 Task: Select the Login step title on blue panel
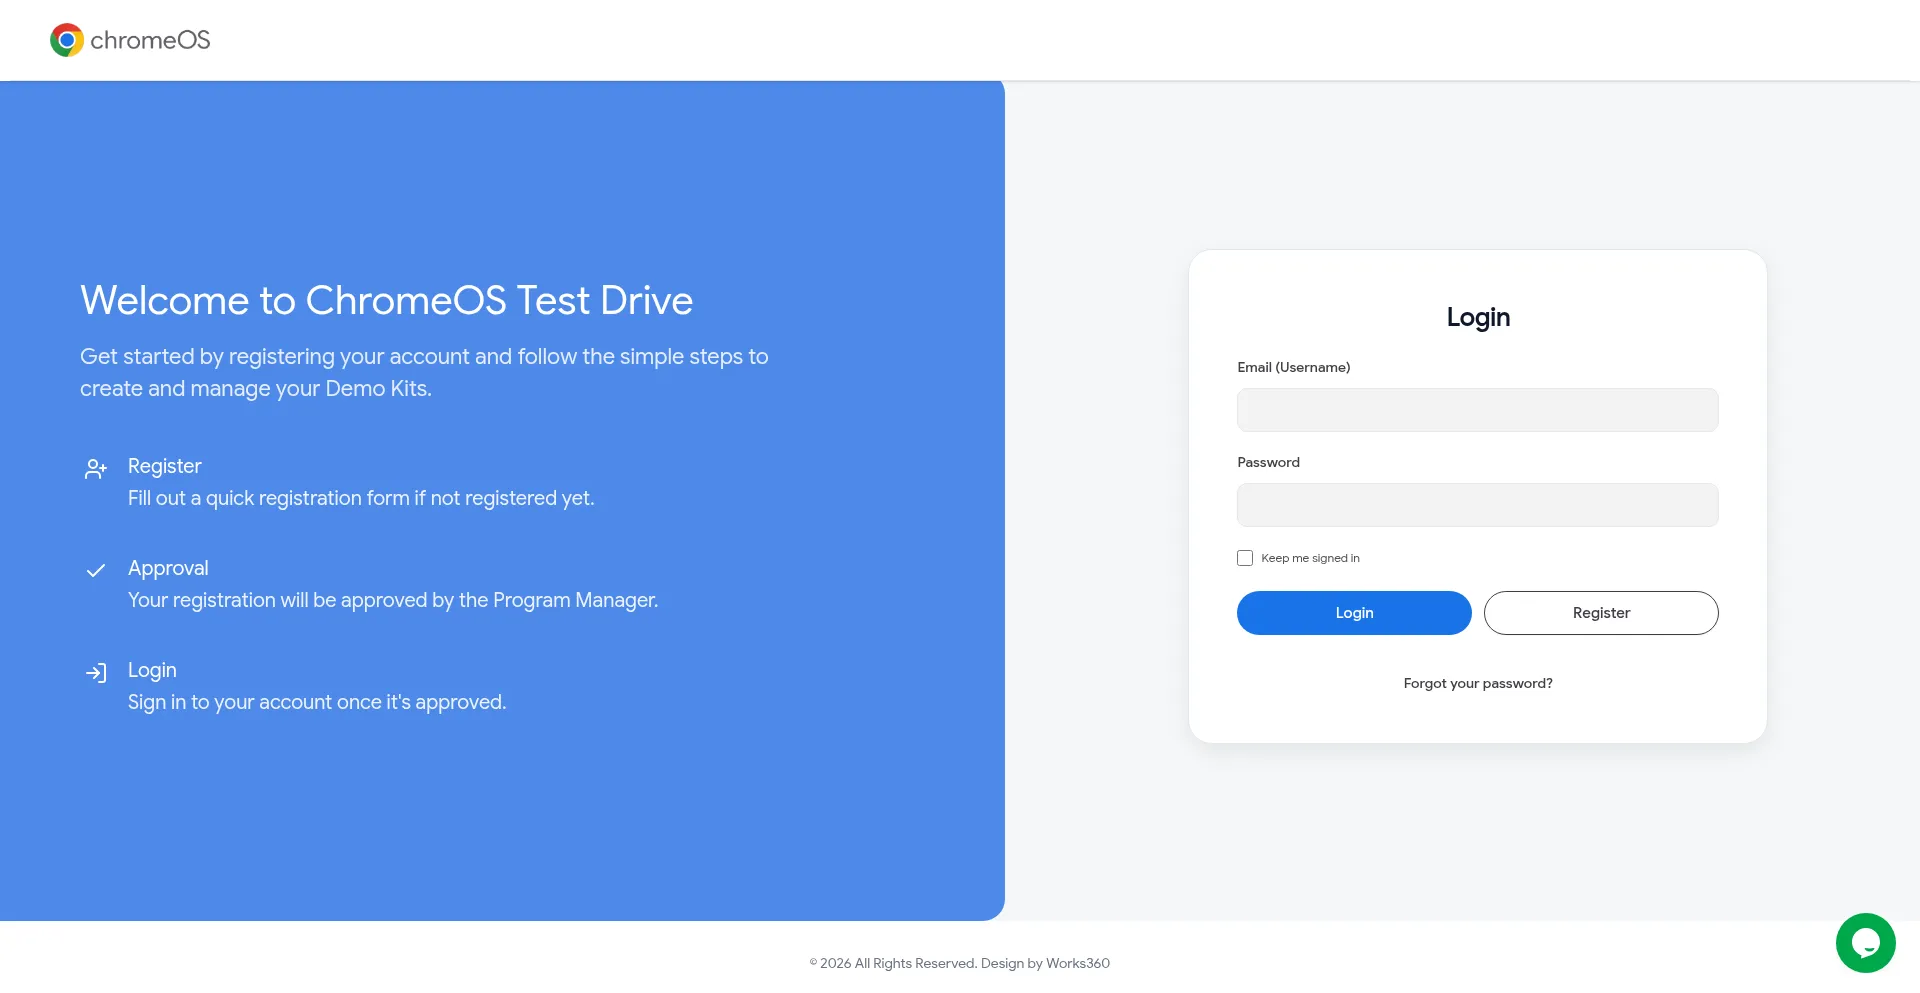point(152,670)
